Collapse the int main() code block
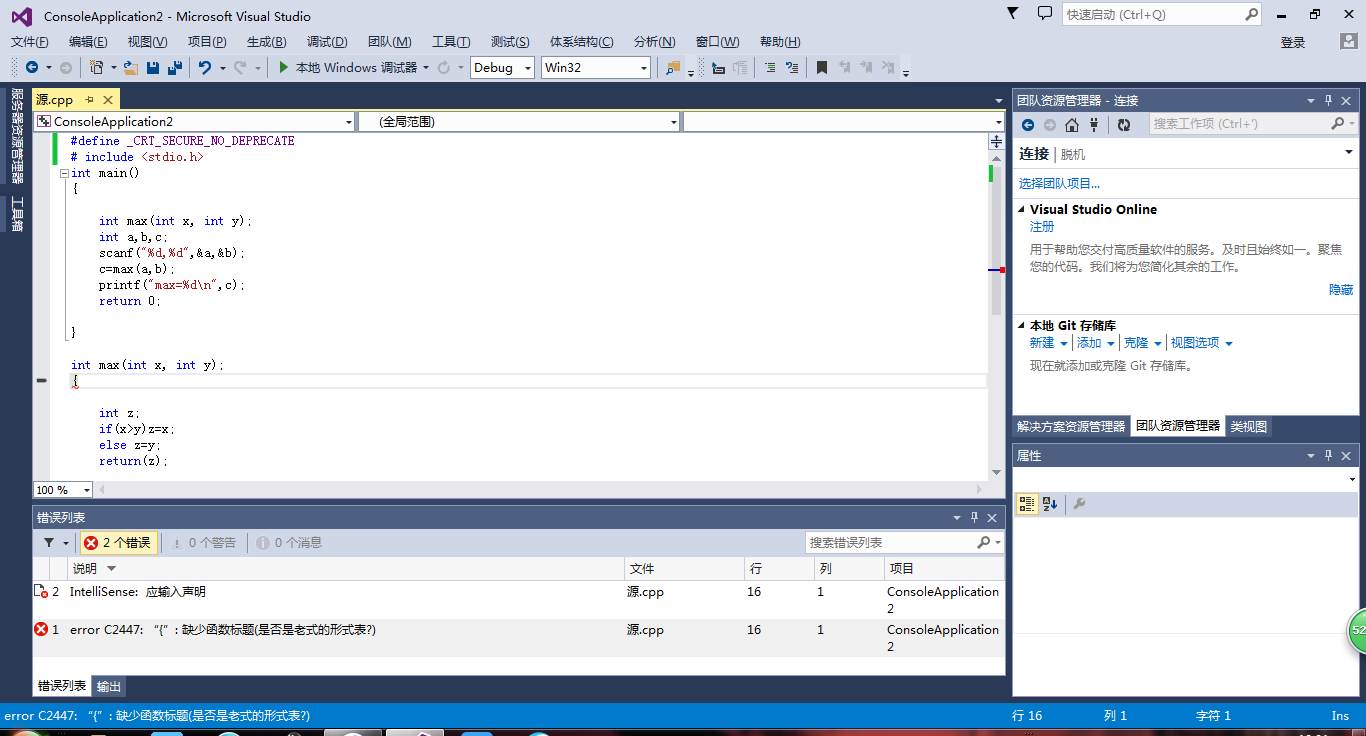This screenshot has height=736, width=1366. pyautogui.click(x=64, y=173)
